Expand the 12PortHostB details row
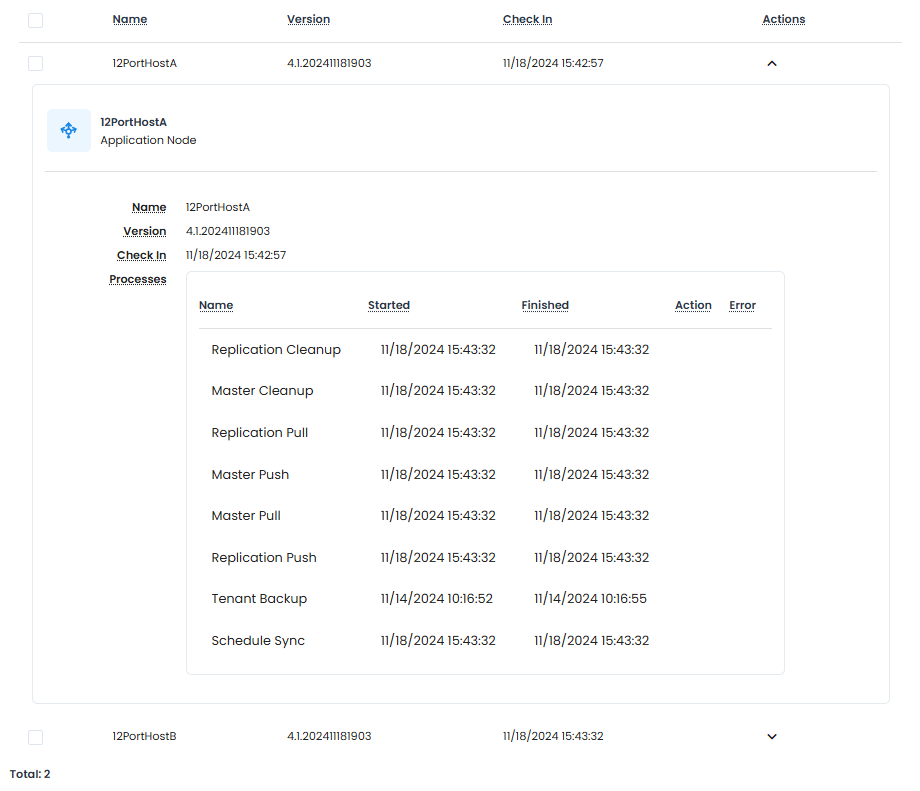Image resolution: width=920 pixels, height=791 pixels. click(x=771, y=737)
